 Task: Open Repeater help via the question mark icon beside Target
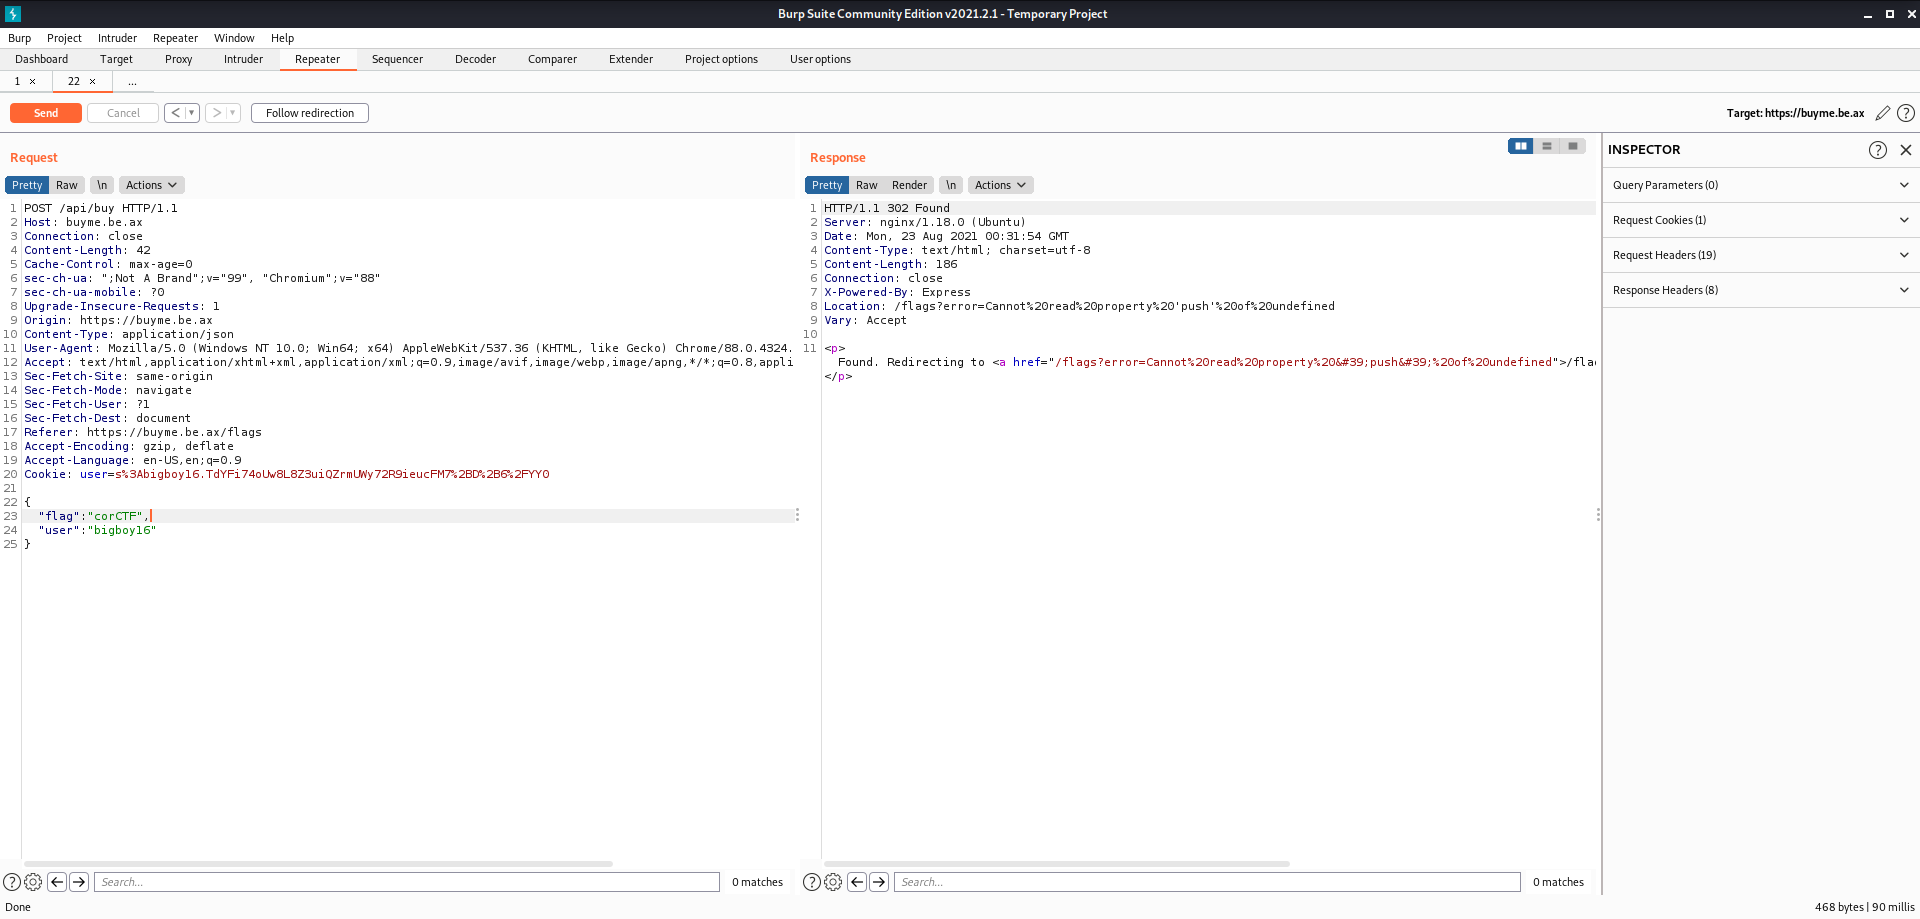1906,113
